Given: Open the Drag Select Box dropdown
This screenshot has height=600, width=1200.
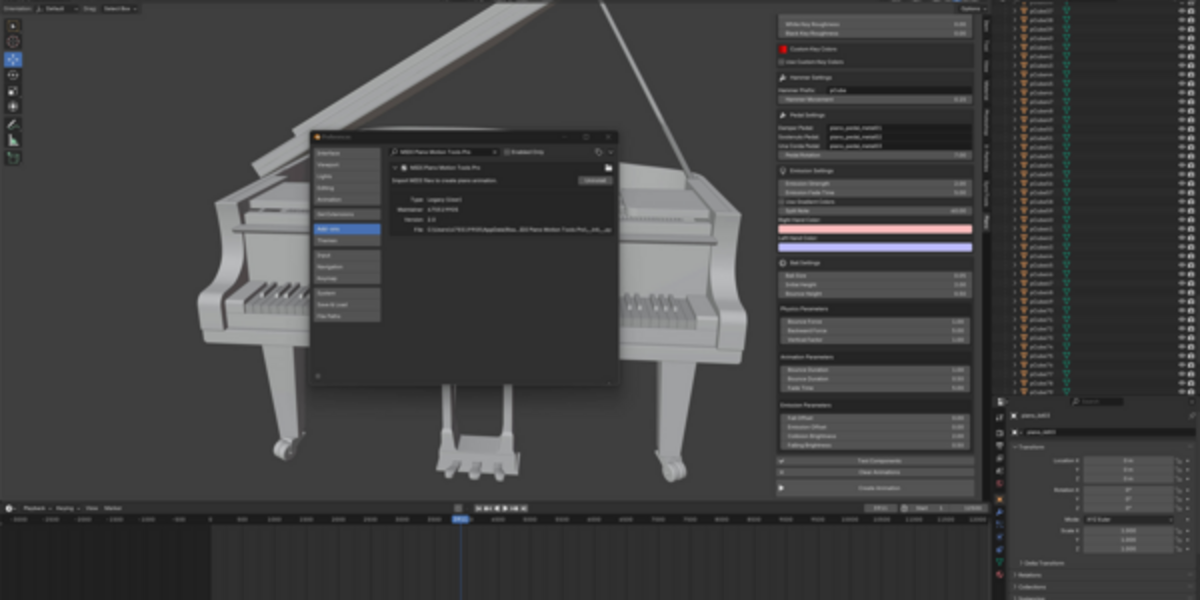Looking at the screenshot, I should [x=121, y=8].
